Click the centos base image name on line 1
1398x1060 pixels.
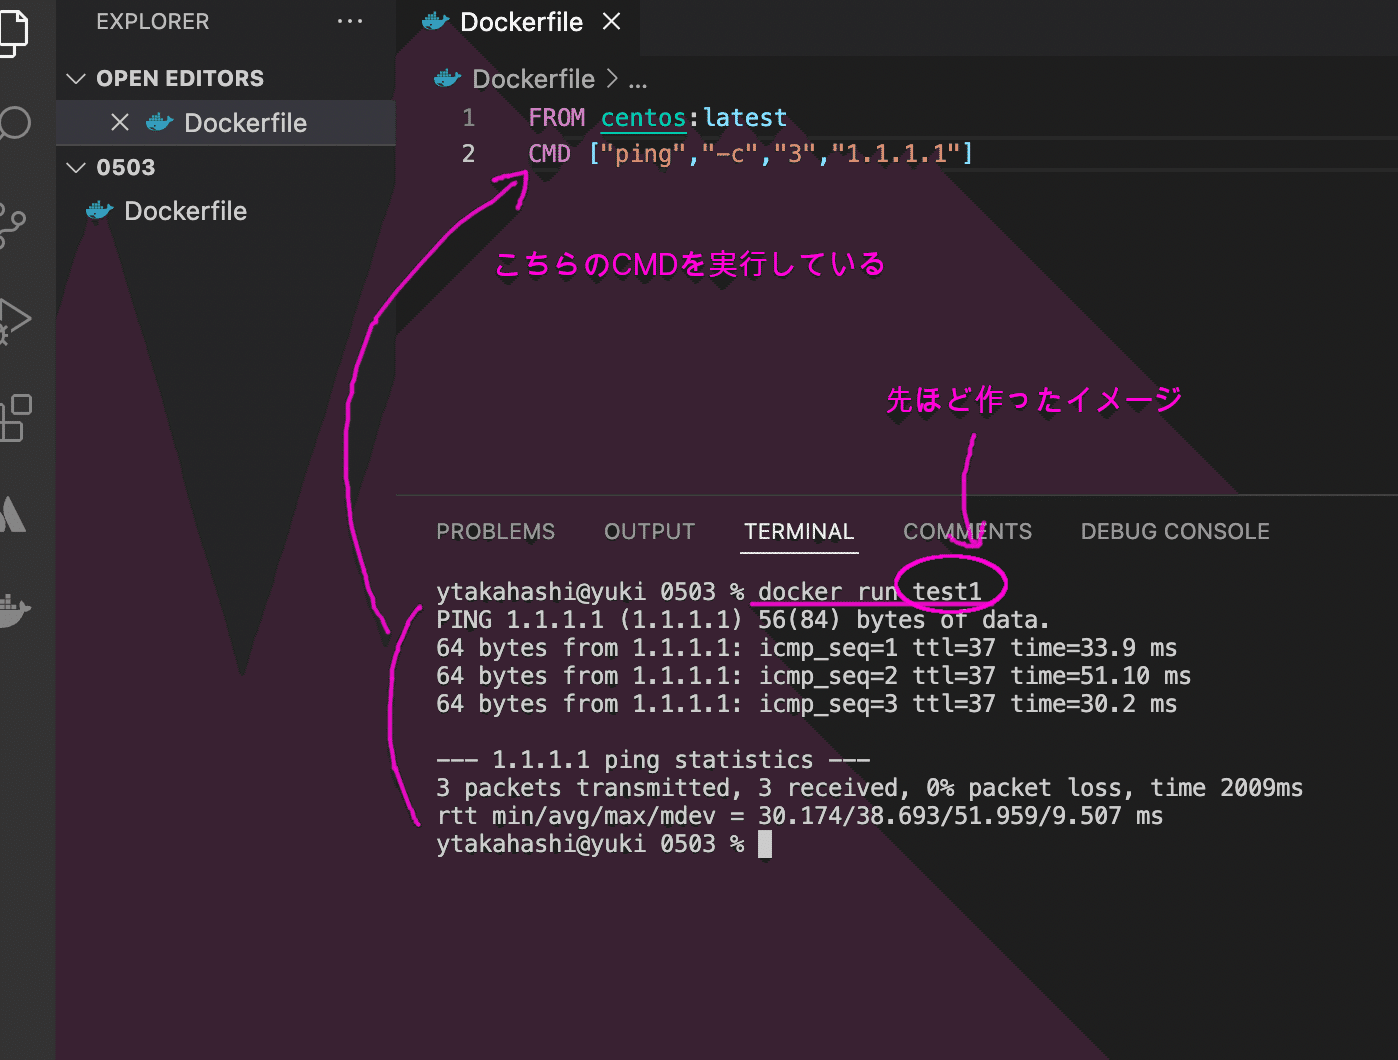pos(642,117)
